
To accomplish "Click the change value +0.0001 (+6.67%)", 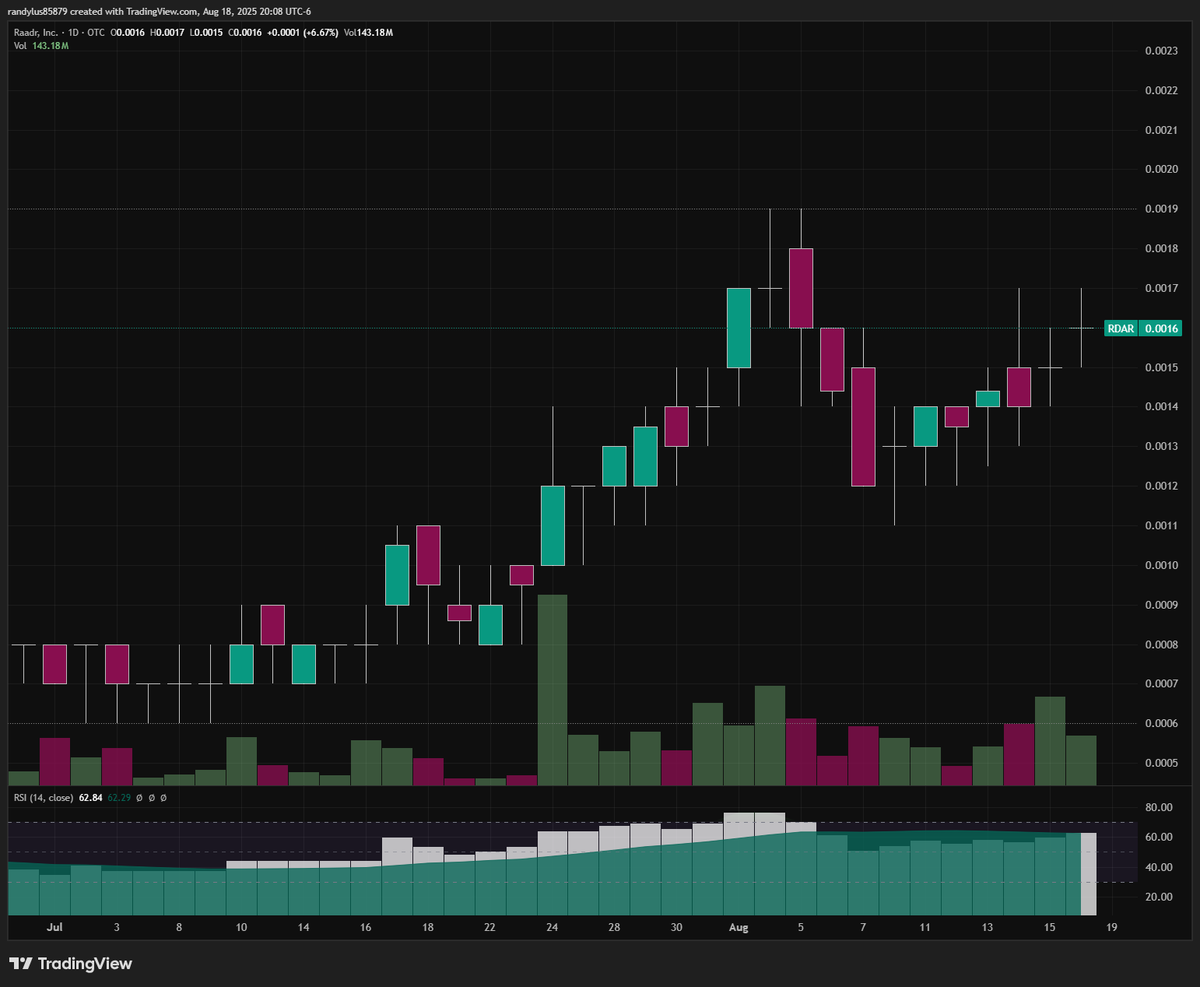I will pos(303,33).
